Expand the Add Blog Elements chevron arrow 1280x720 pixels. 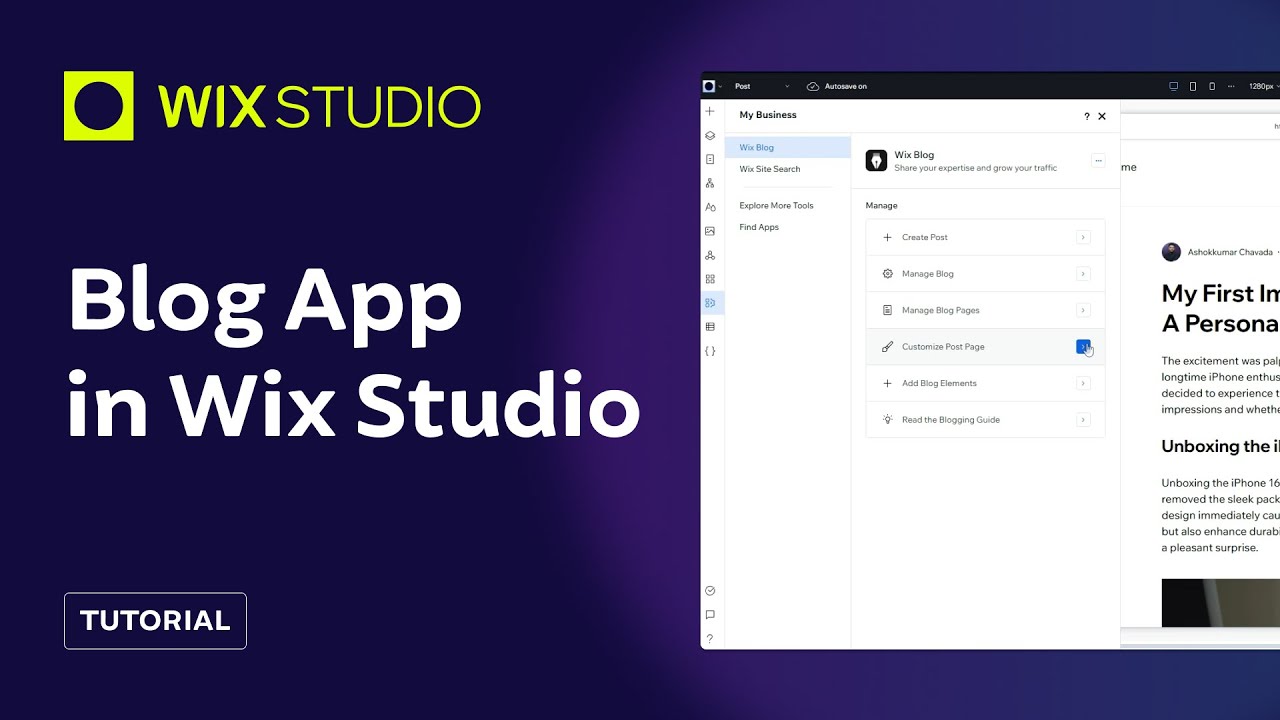coord(1083,383)
